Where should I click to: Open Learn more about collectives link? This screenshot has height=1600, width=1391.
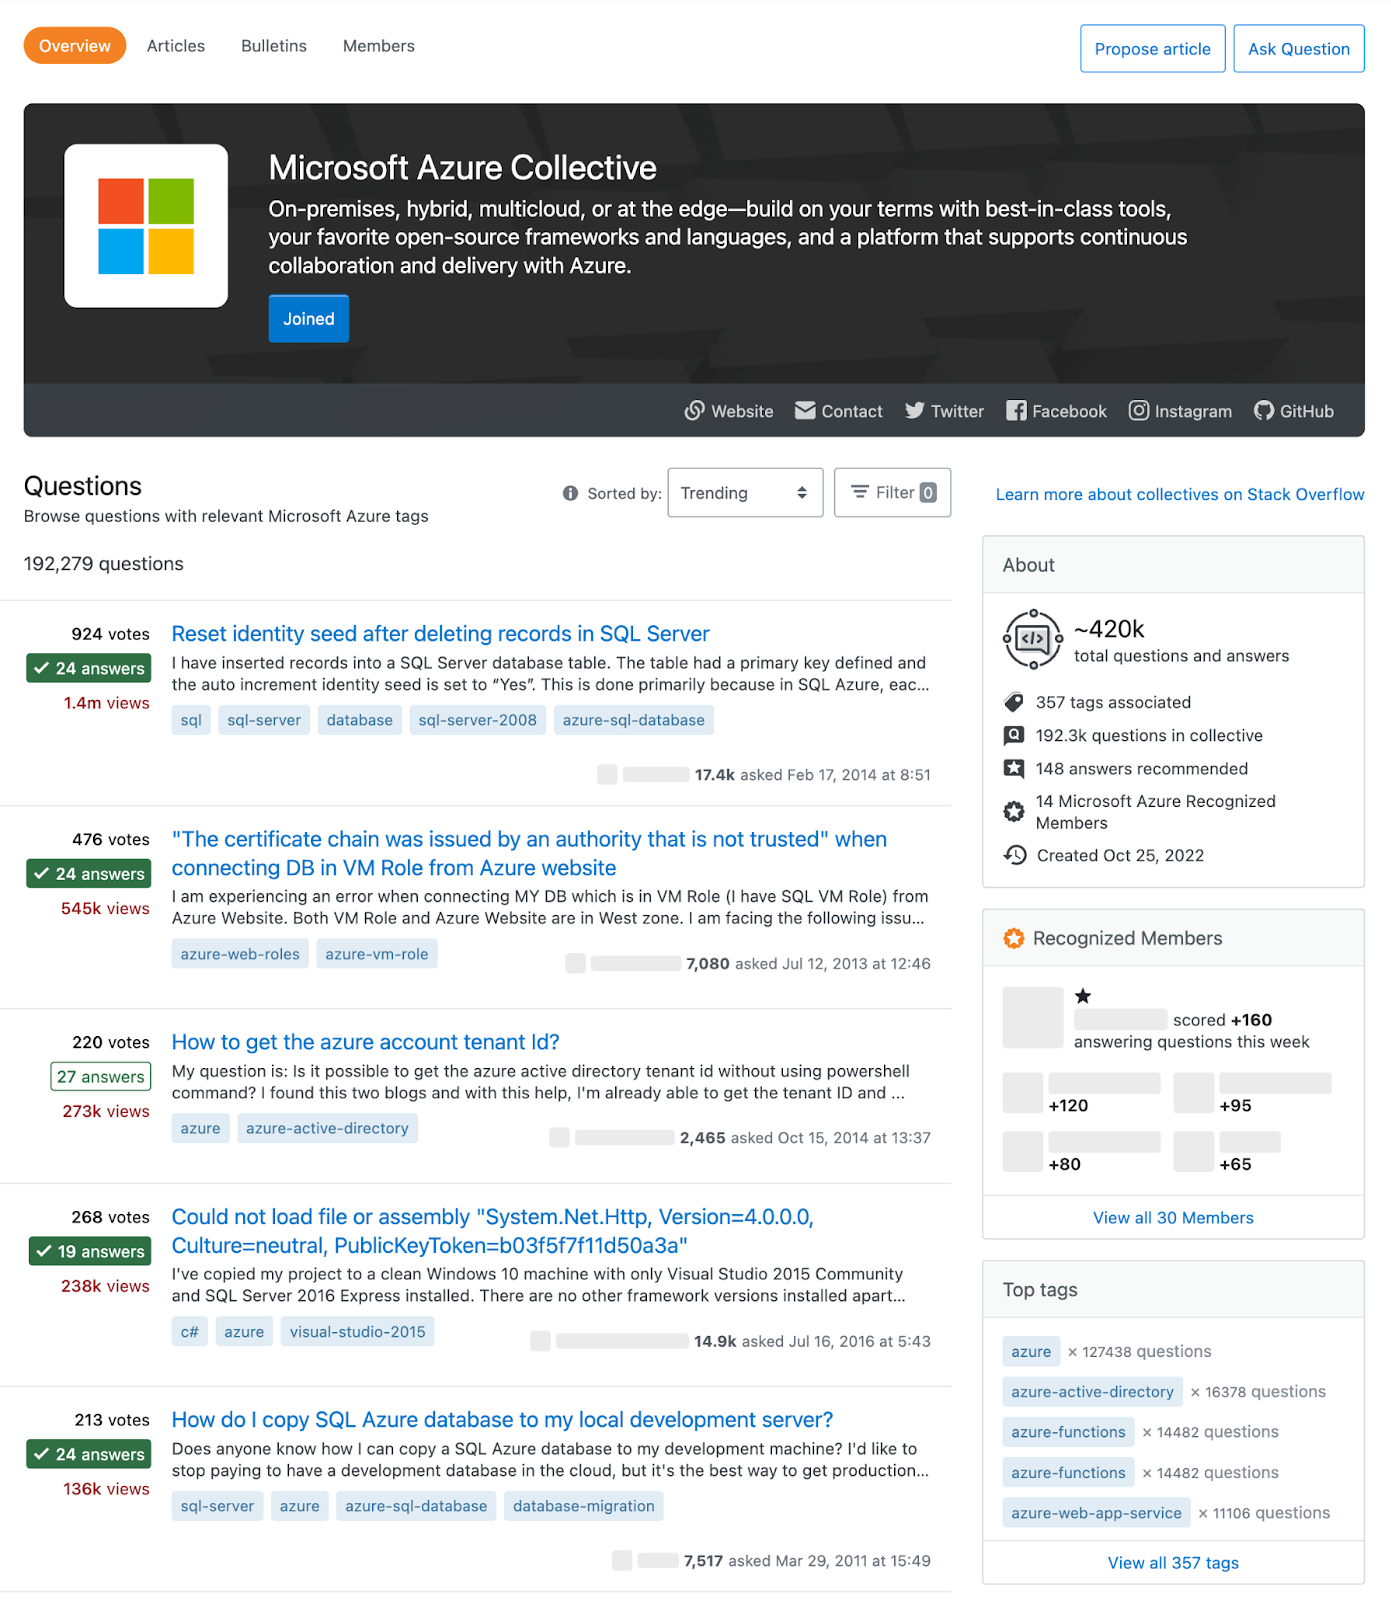[1180, 494]
